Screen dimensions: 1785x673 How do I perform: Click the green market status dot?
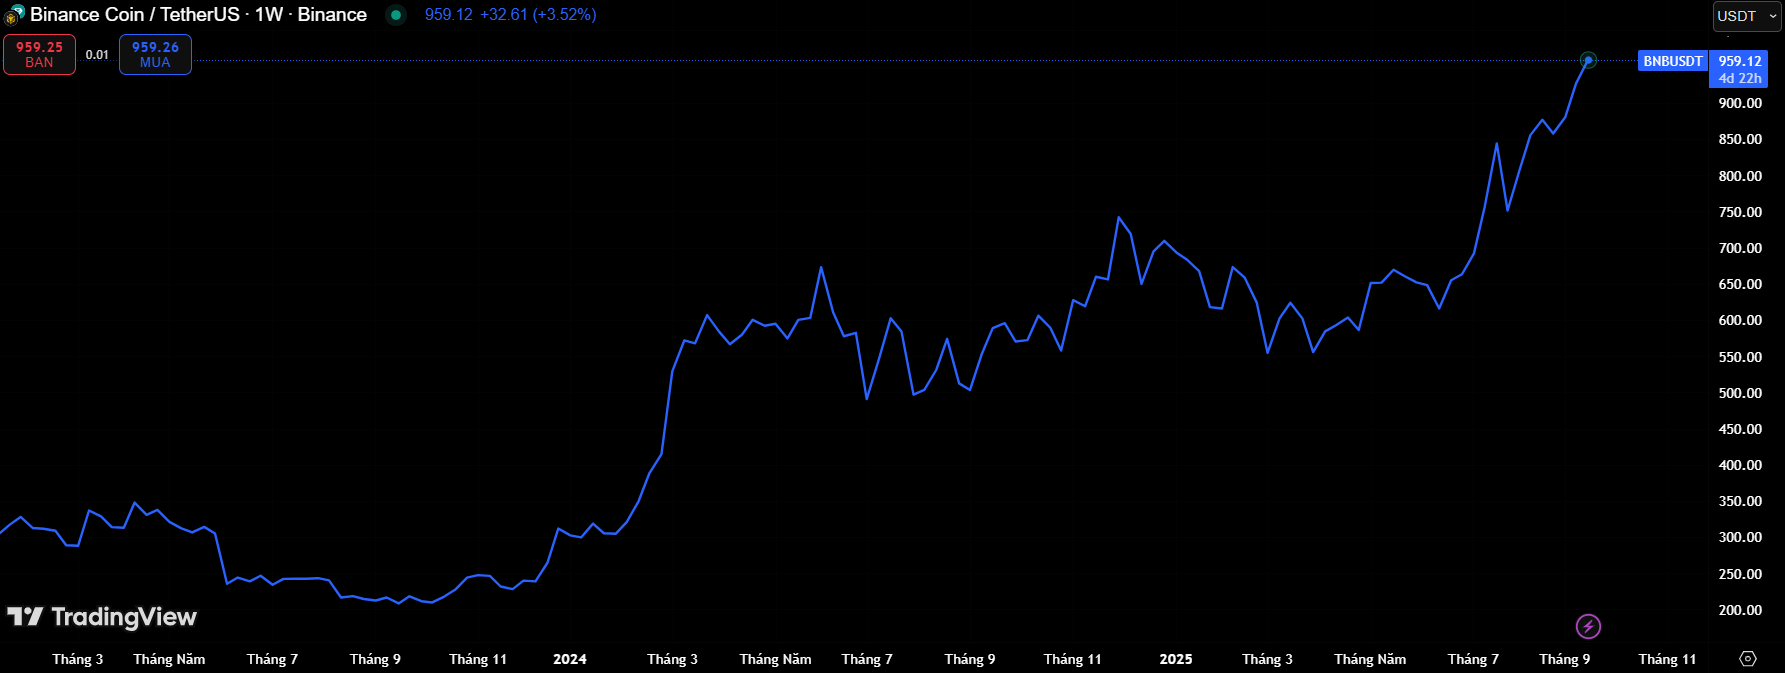pyautogui.click(x=396, y=15)
